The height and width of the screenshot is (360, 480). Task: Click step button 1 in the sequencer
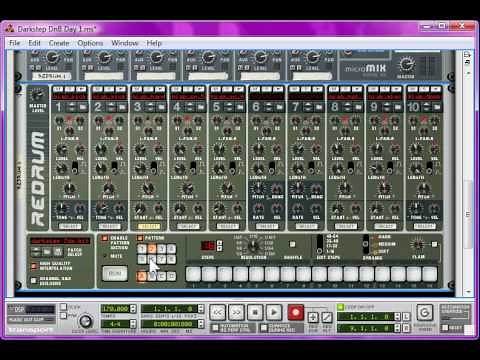[193, 274]
